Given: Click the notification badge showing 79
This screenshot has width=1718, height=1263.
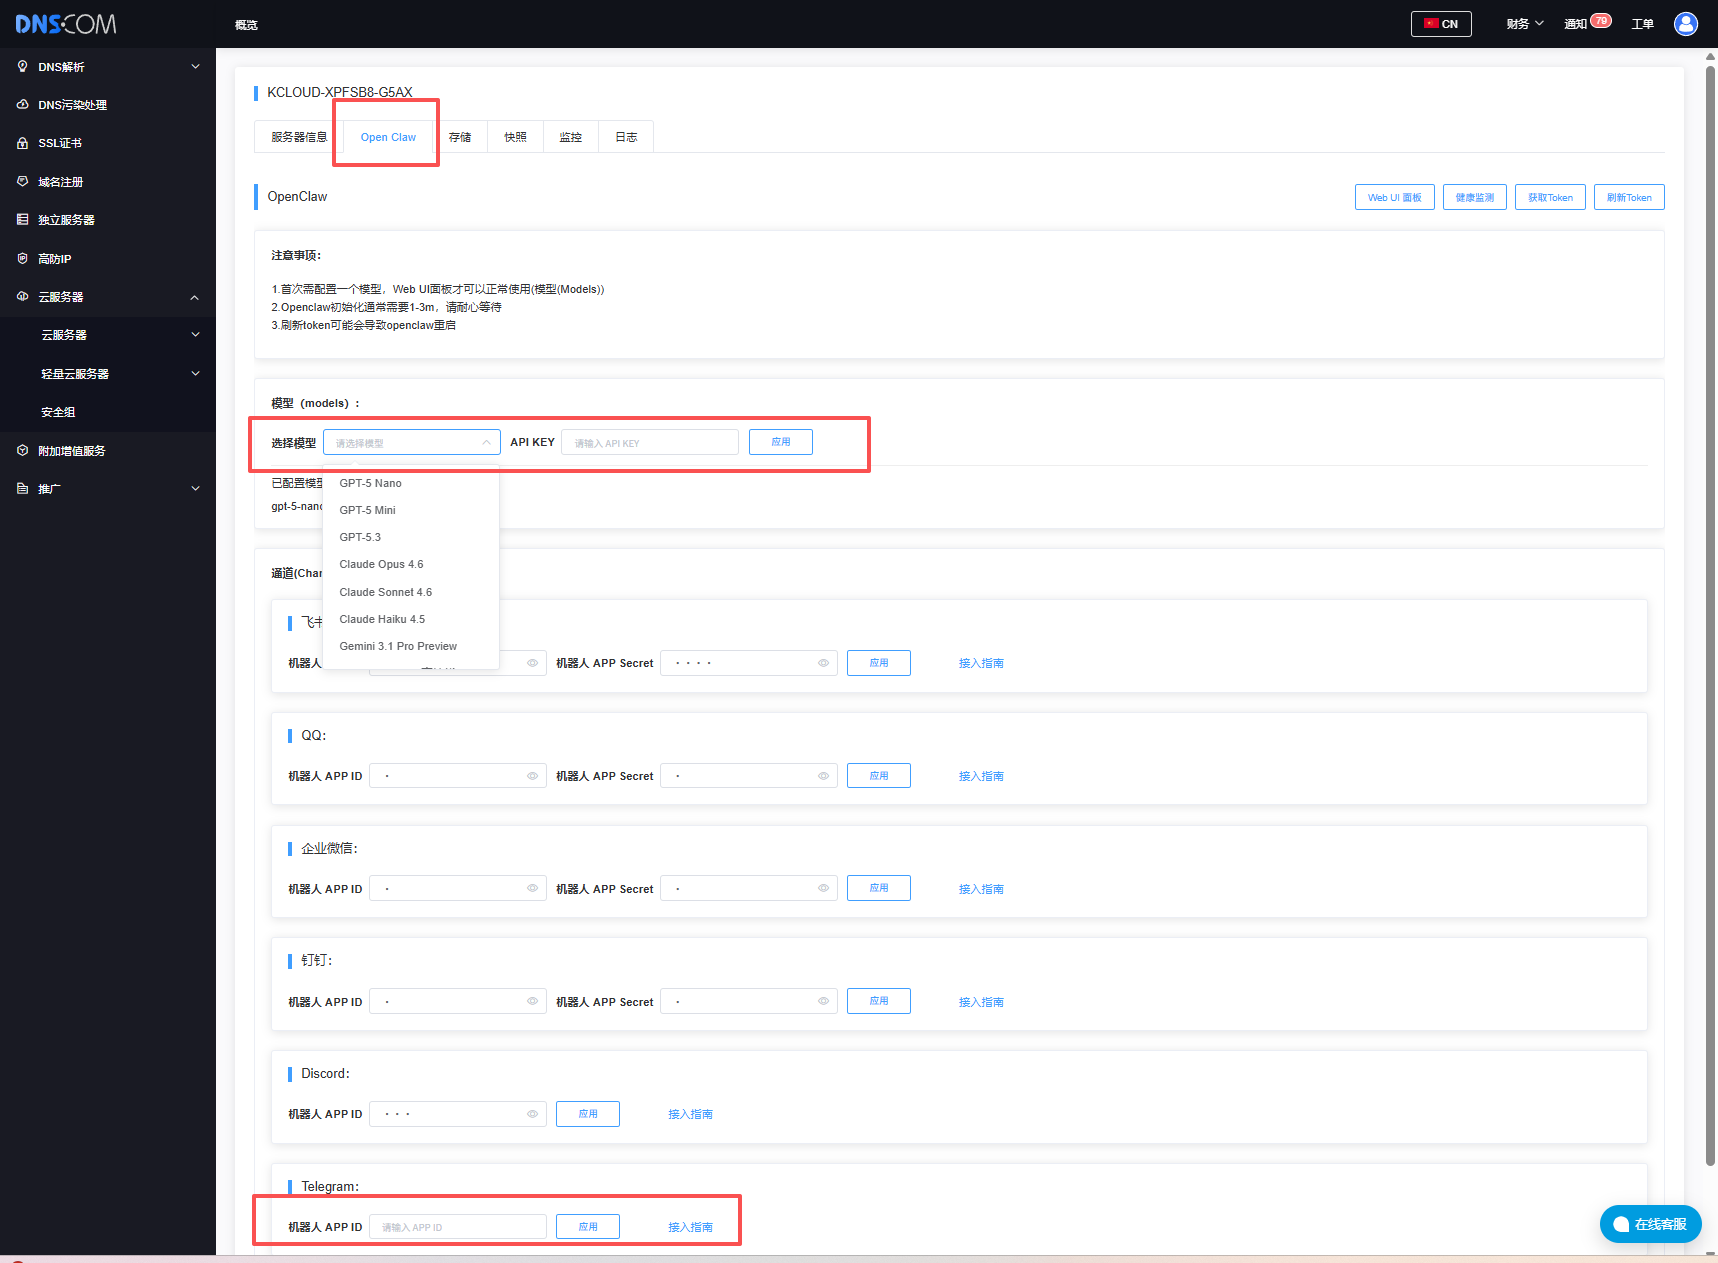Looking at the screenshot, I should (x=1600, y=21).
